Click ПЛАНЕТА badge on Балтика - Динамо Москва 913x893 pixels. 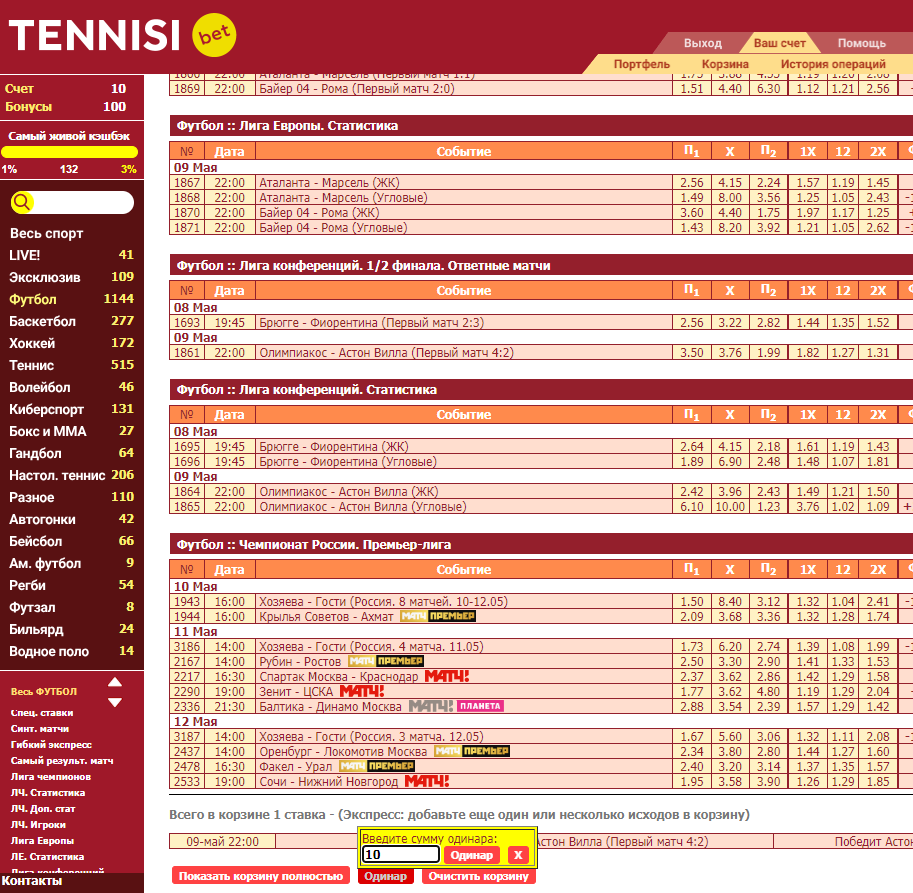(480, 706)
